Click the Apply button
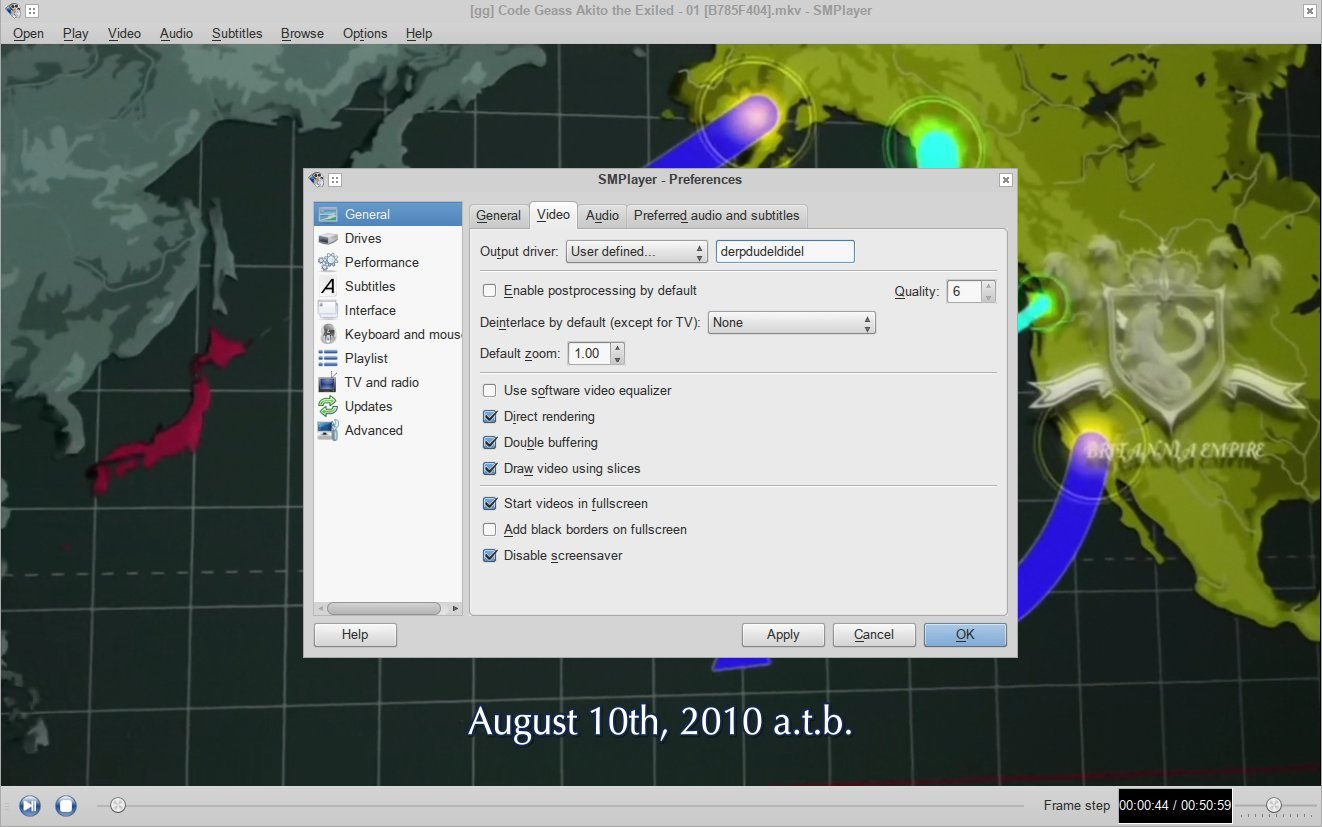This screenshot has height=827, width=1322. tap(783, 635)
